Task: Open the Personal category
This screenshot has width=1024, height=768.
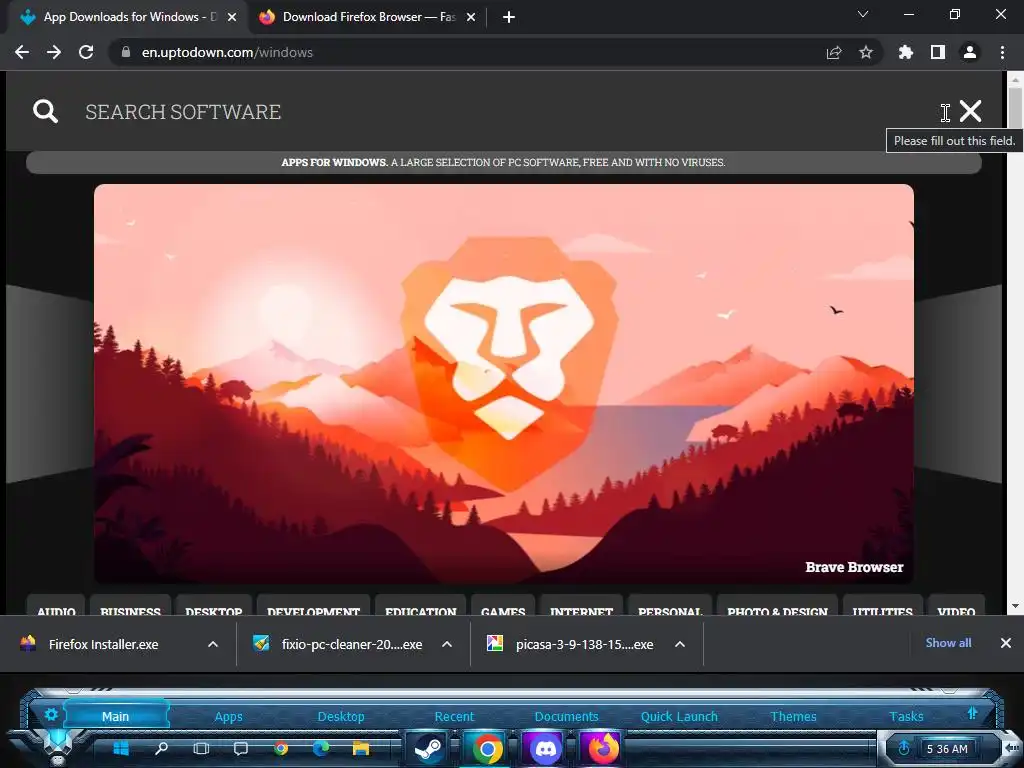Action: pyautogui.click(x=670, y=607)
